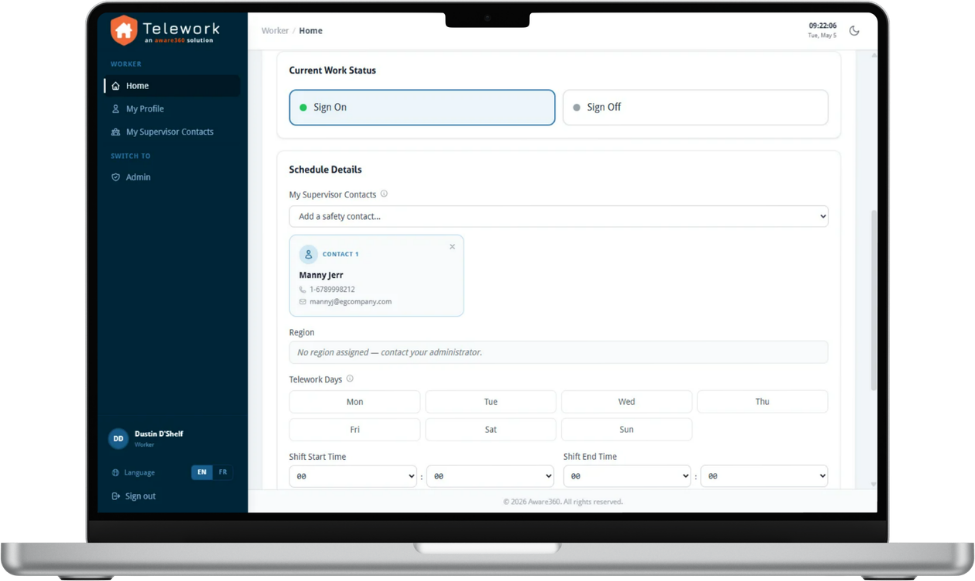
Task: Click the Telework house logo icon
Action: point(124,30)
